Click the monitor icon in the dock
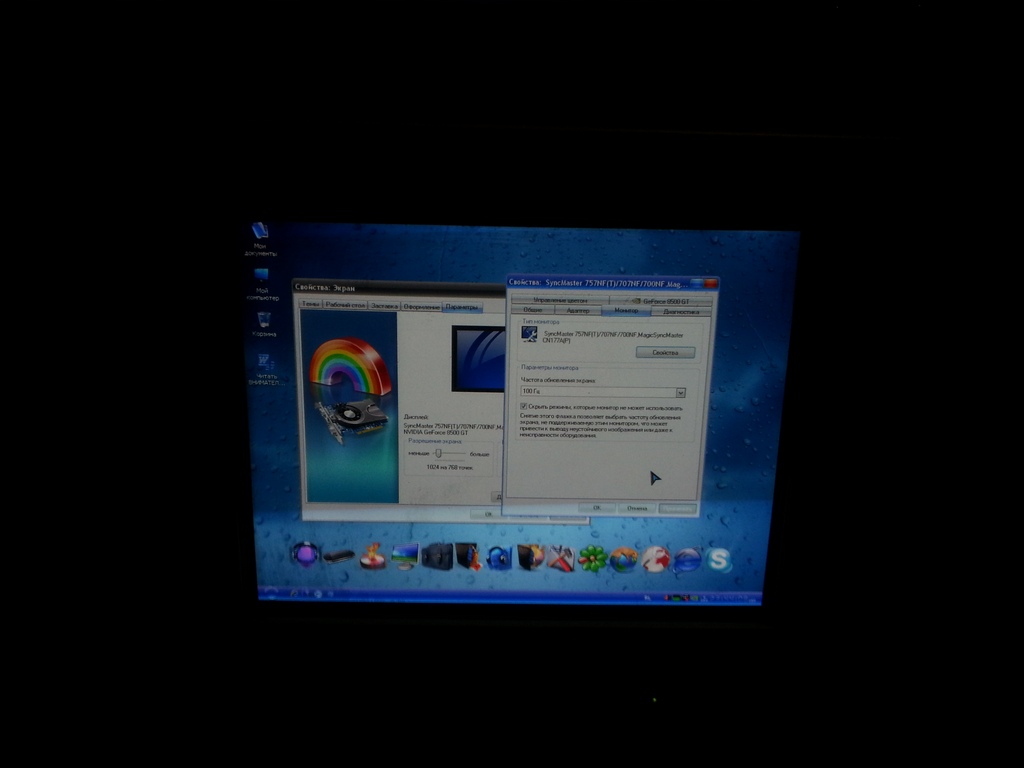The image size is (1024, 768). [404, 556]
